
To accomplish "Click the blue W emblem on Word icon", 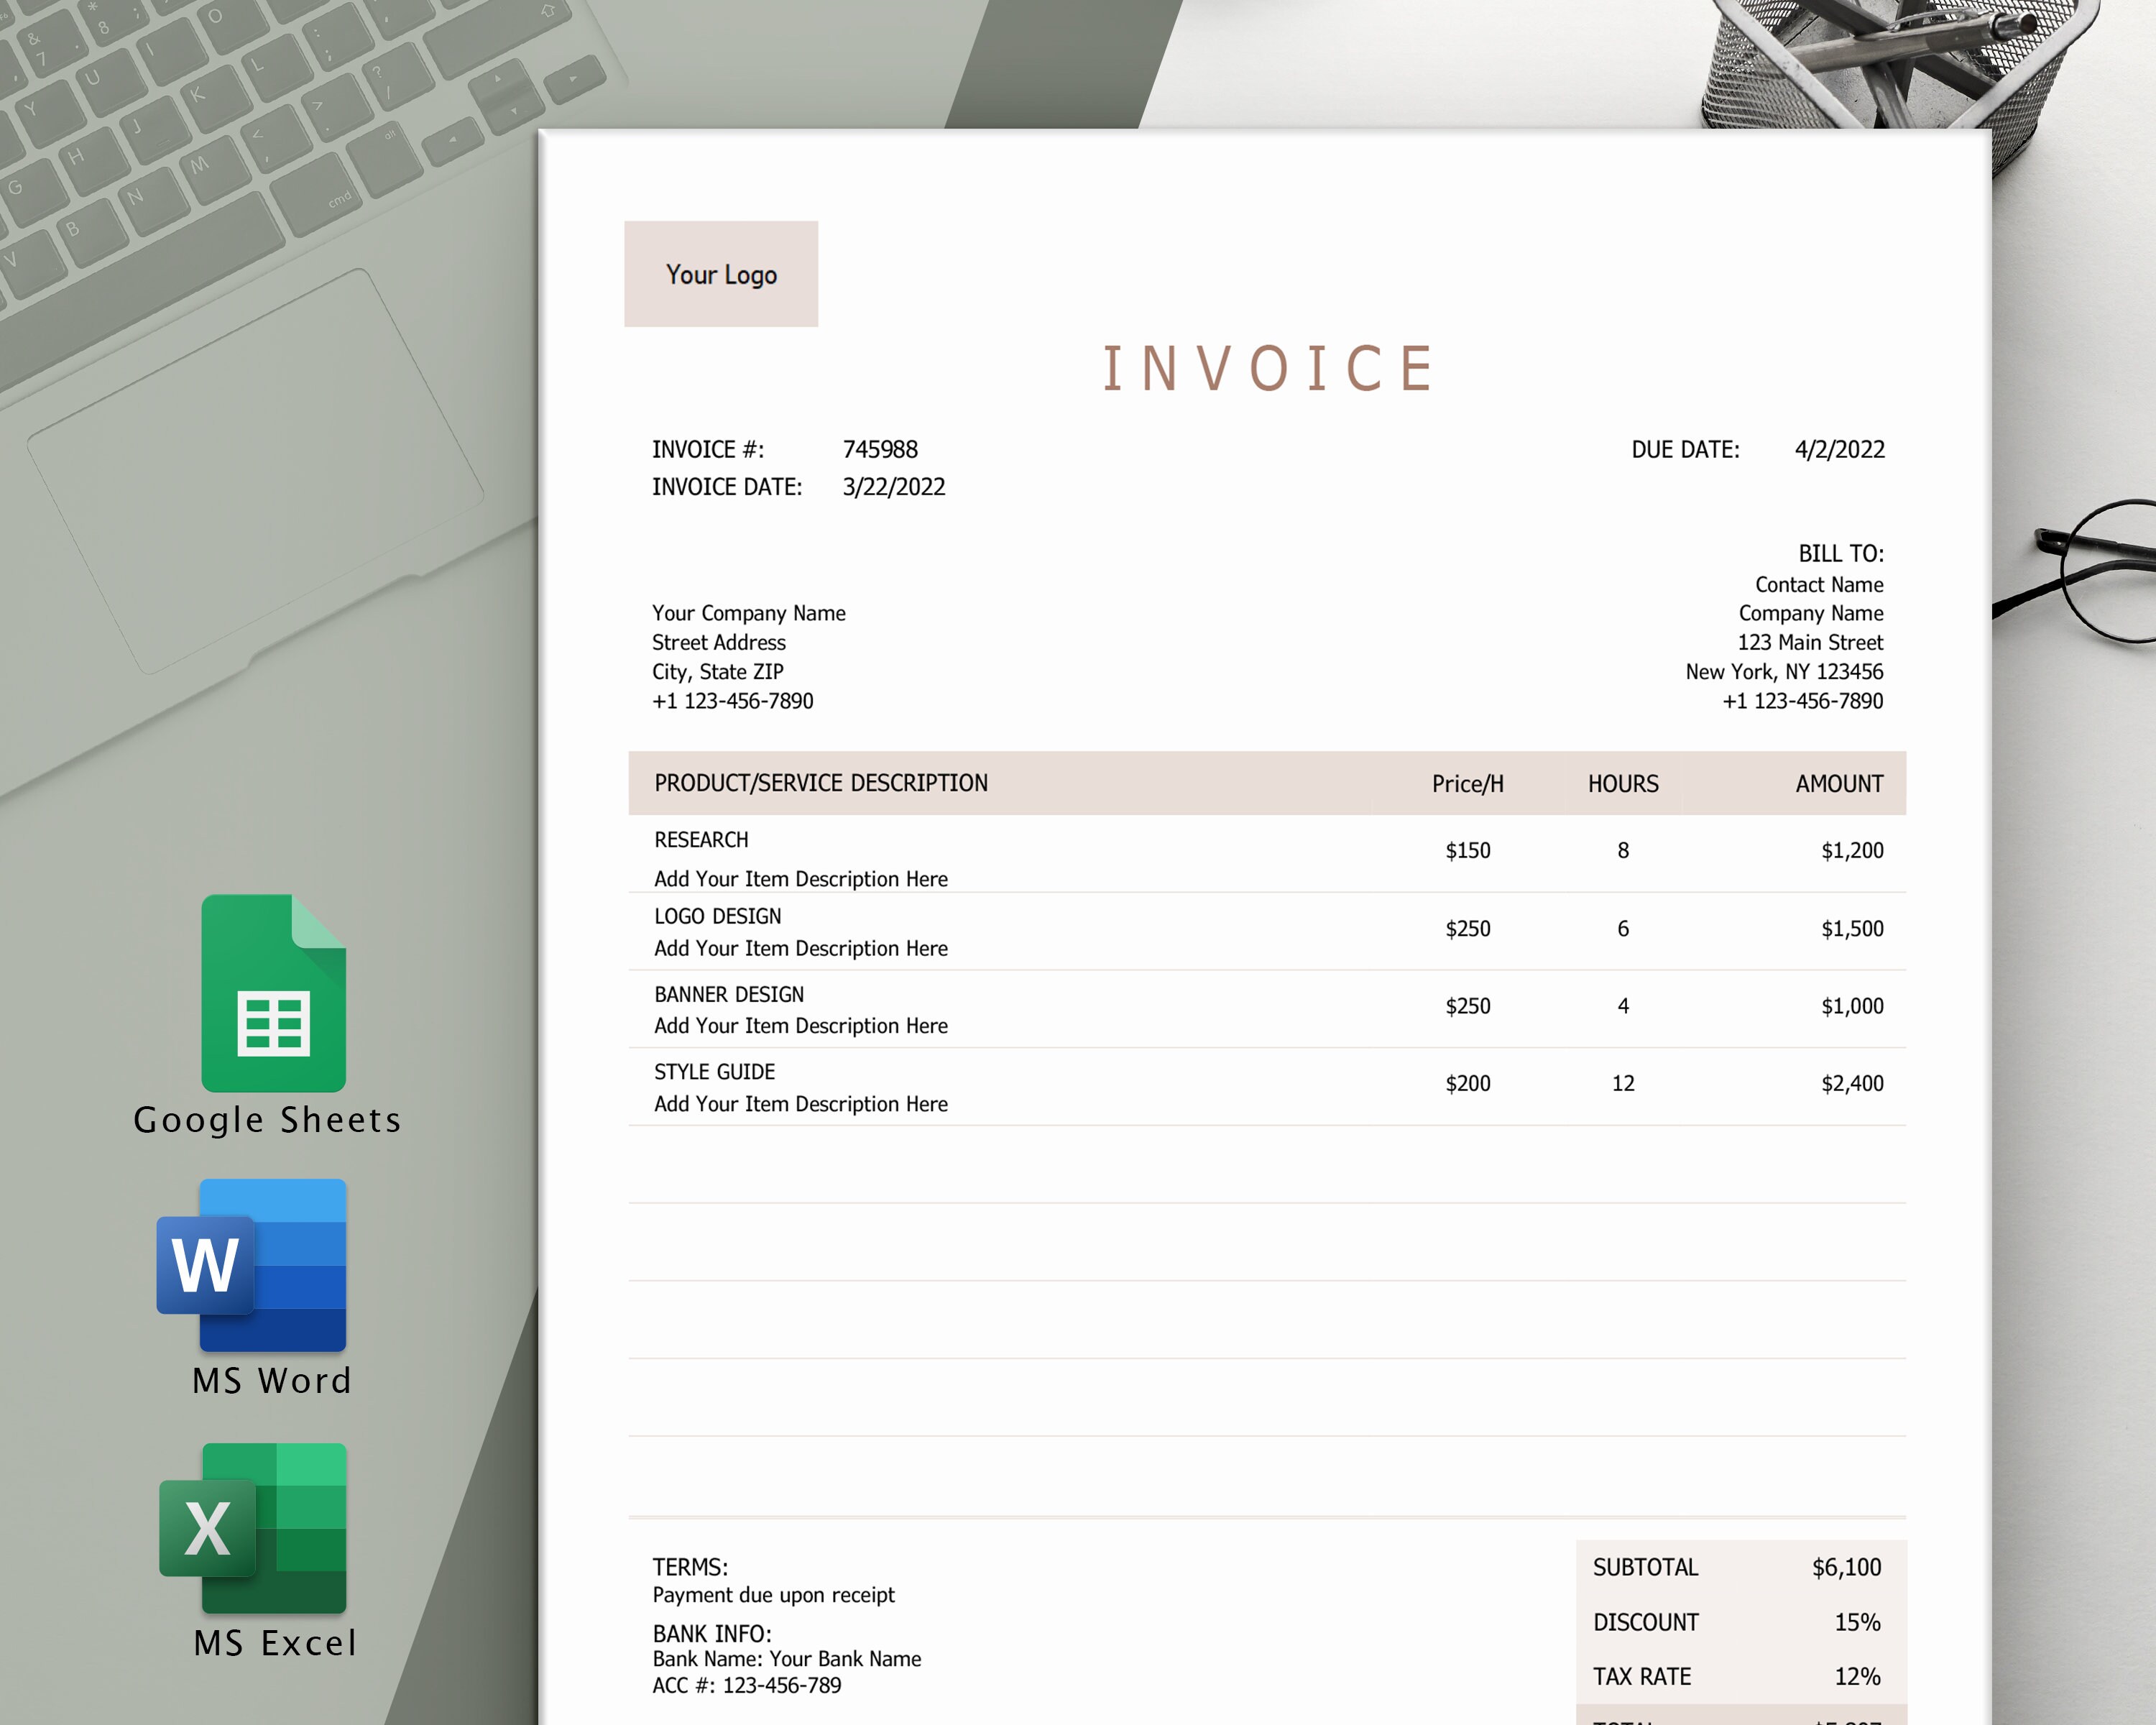I will pos(208,1265).
